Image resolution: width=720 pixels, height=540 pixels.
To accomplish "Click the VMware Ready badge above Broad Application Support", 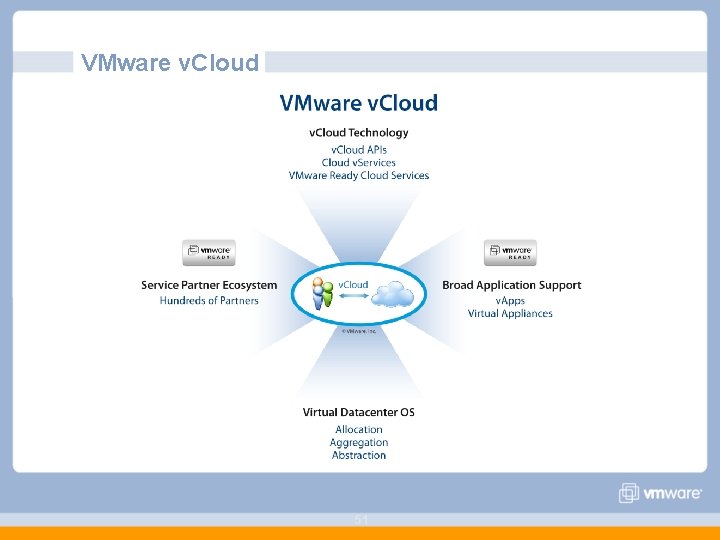I will pos(510,253).
